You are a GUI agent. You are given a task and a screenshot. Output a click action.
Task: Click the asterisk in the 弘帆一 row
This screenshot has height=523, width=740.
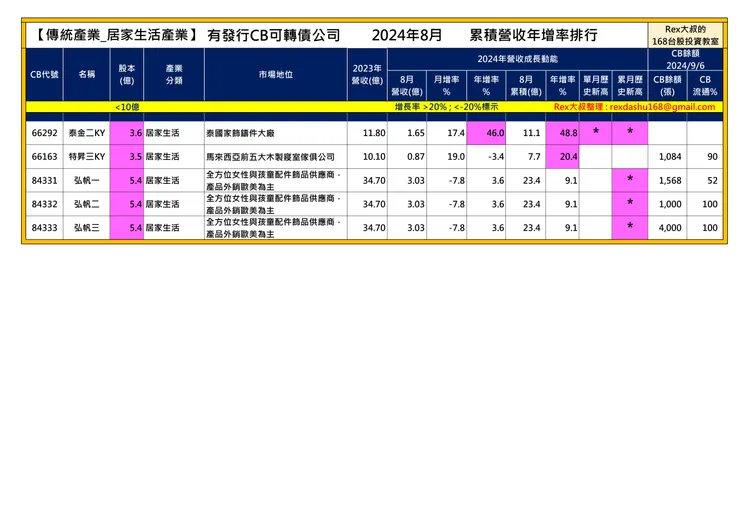(x=630, y=179)
